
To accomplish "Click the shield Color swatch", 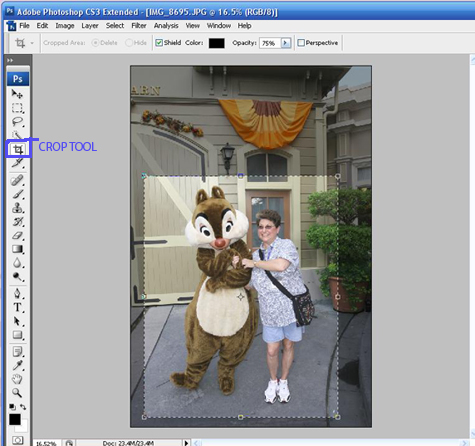I will [216, 43].
